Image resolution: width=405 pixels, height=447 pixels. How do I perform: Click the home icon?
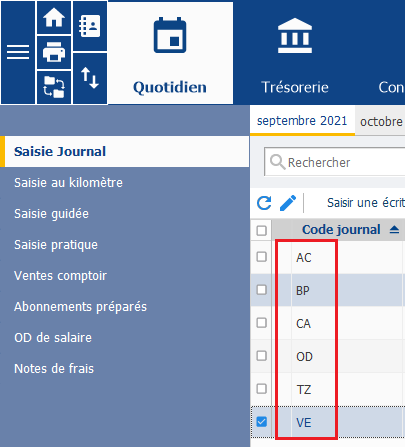(x=54, y=18)
